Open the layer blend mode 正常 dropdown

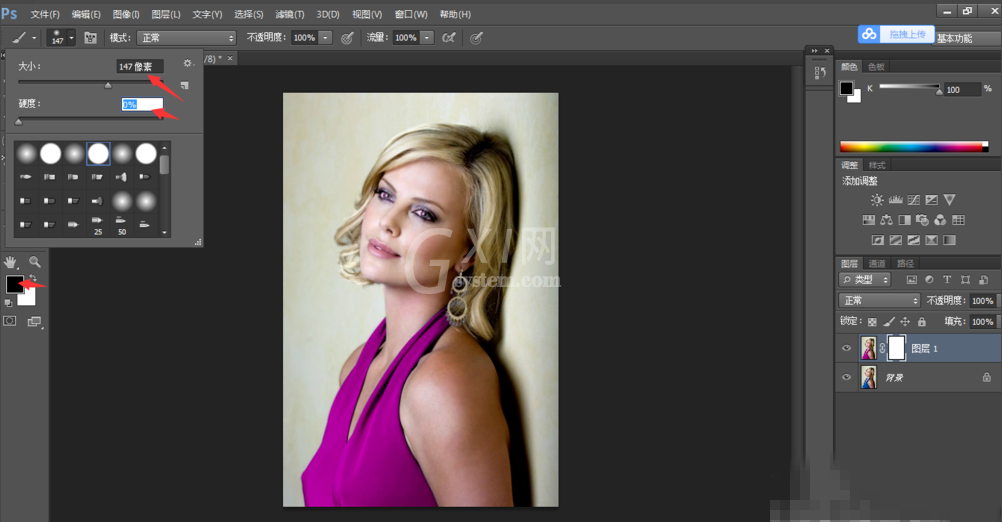pyautogui.click(x=879, y=300)
